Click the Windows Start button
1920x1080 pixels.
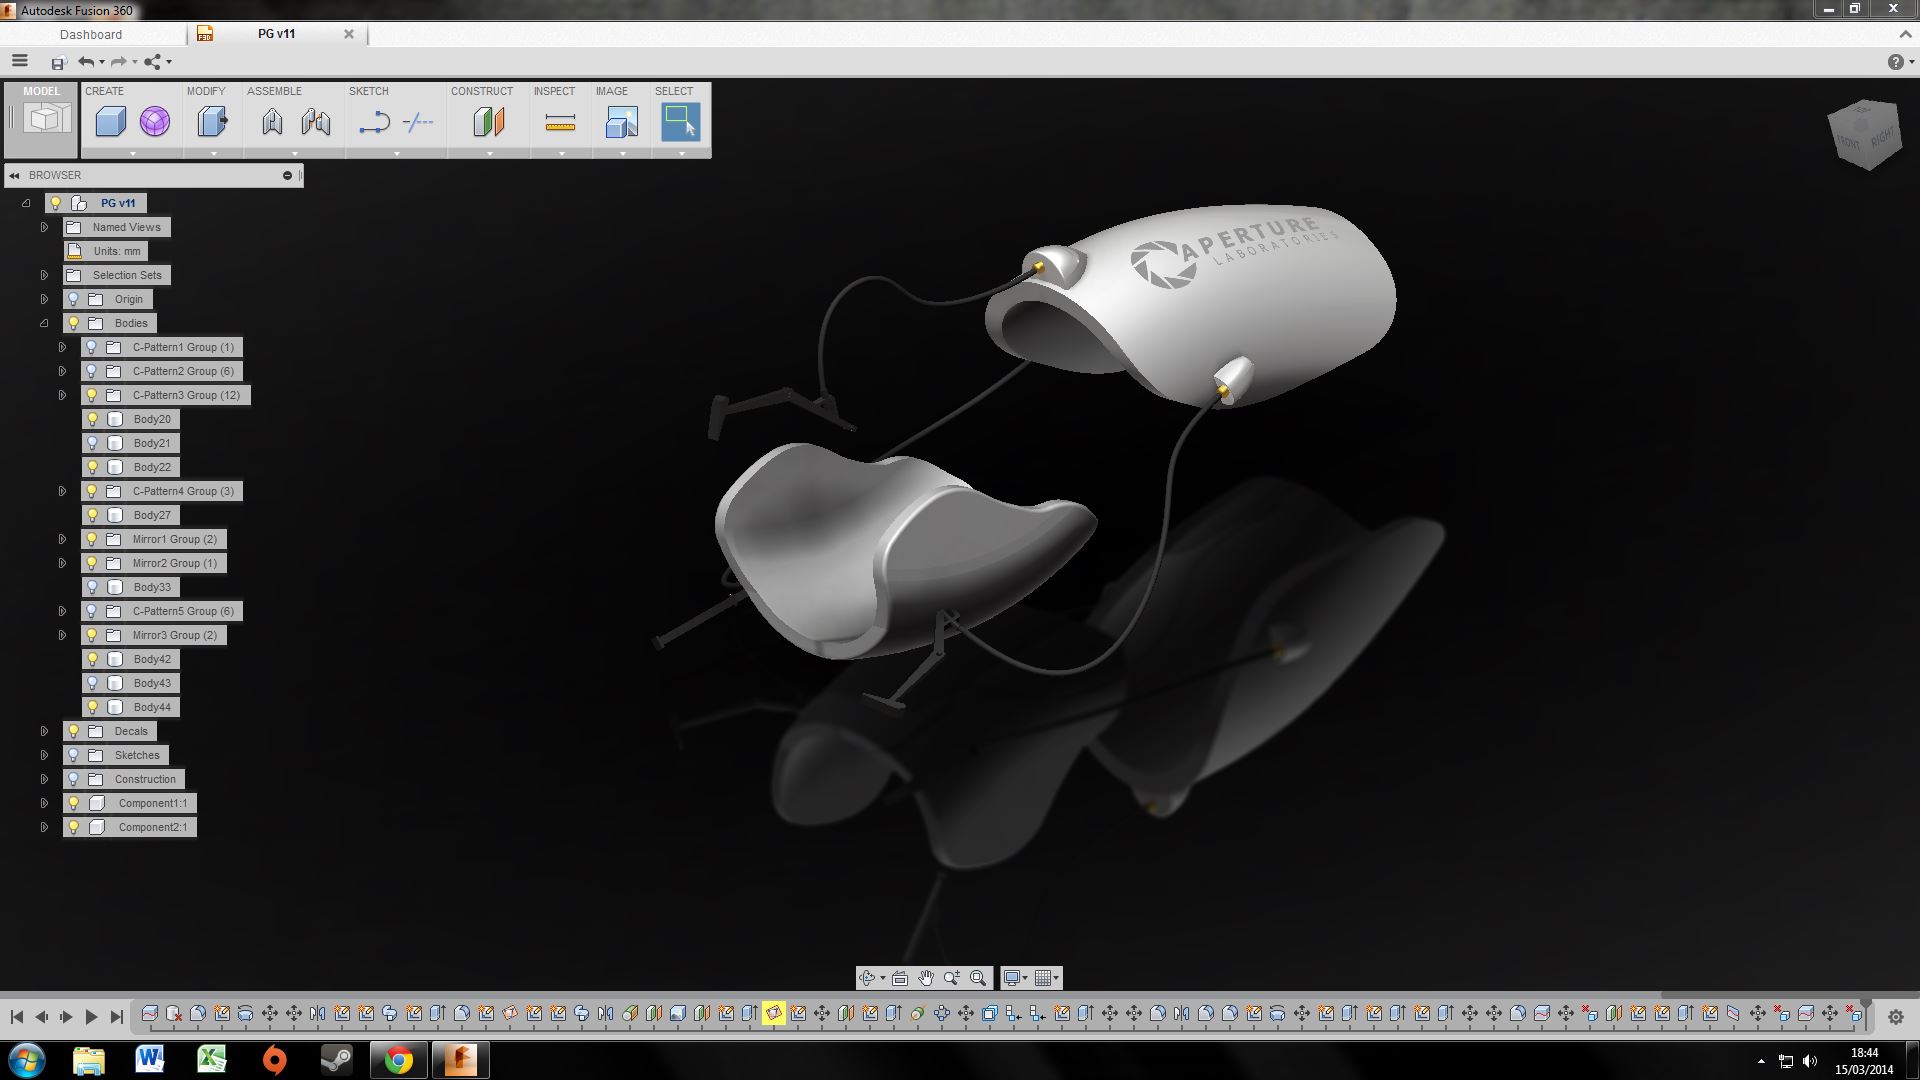point(27,1059)
